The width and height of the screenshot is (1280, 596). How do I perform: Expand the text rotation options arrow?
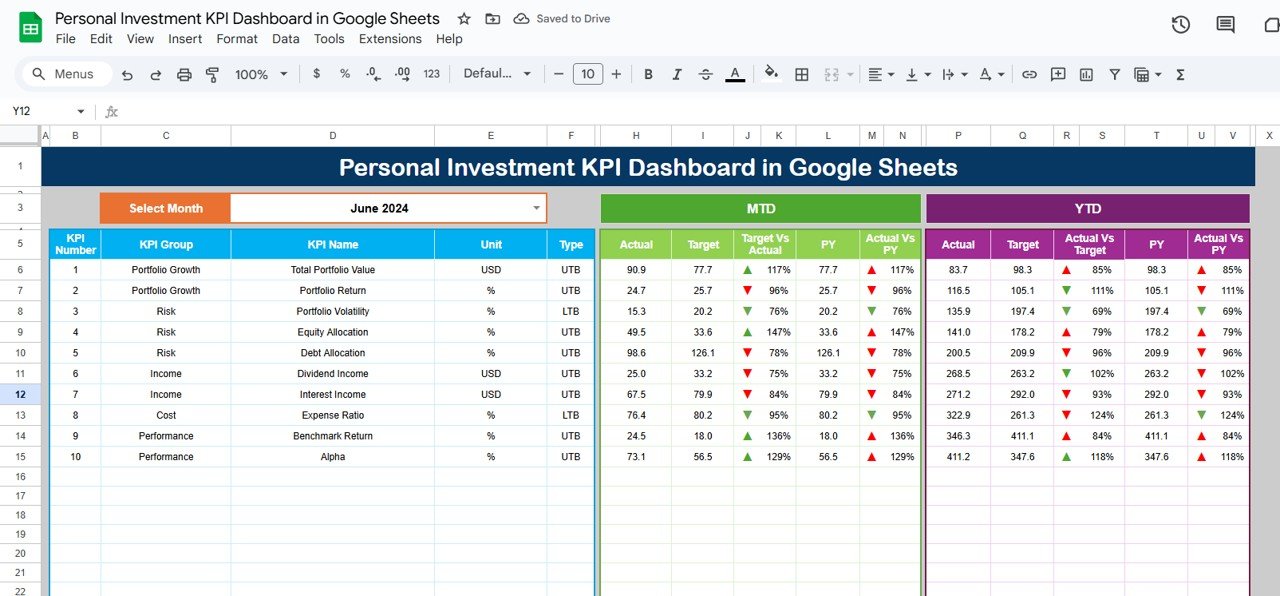(1001, 74)
